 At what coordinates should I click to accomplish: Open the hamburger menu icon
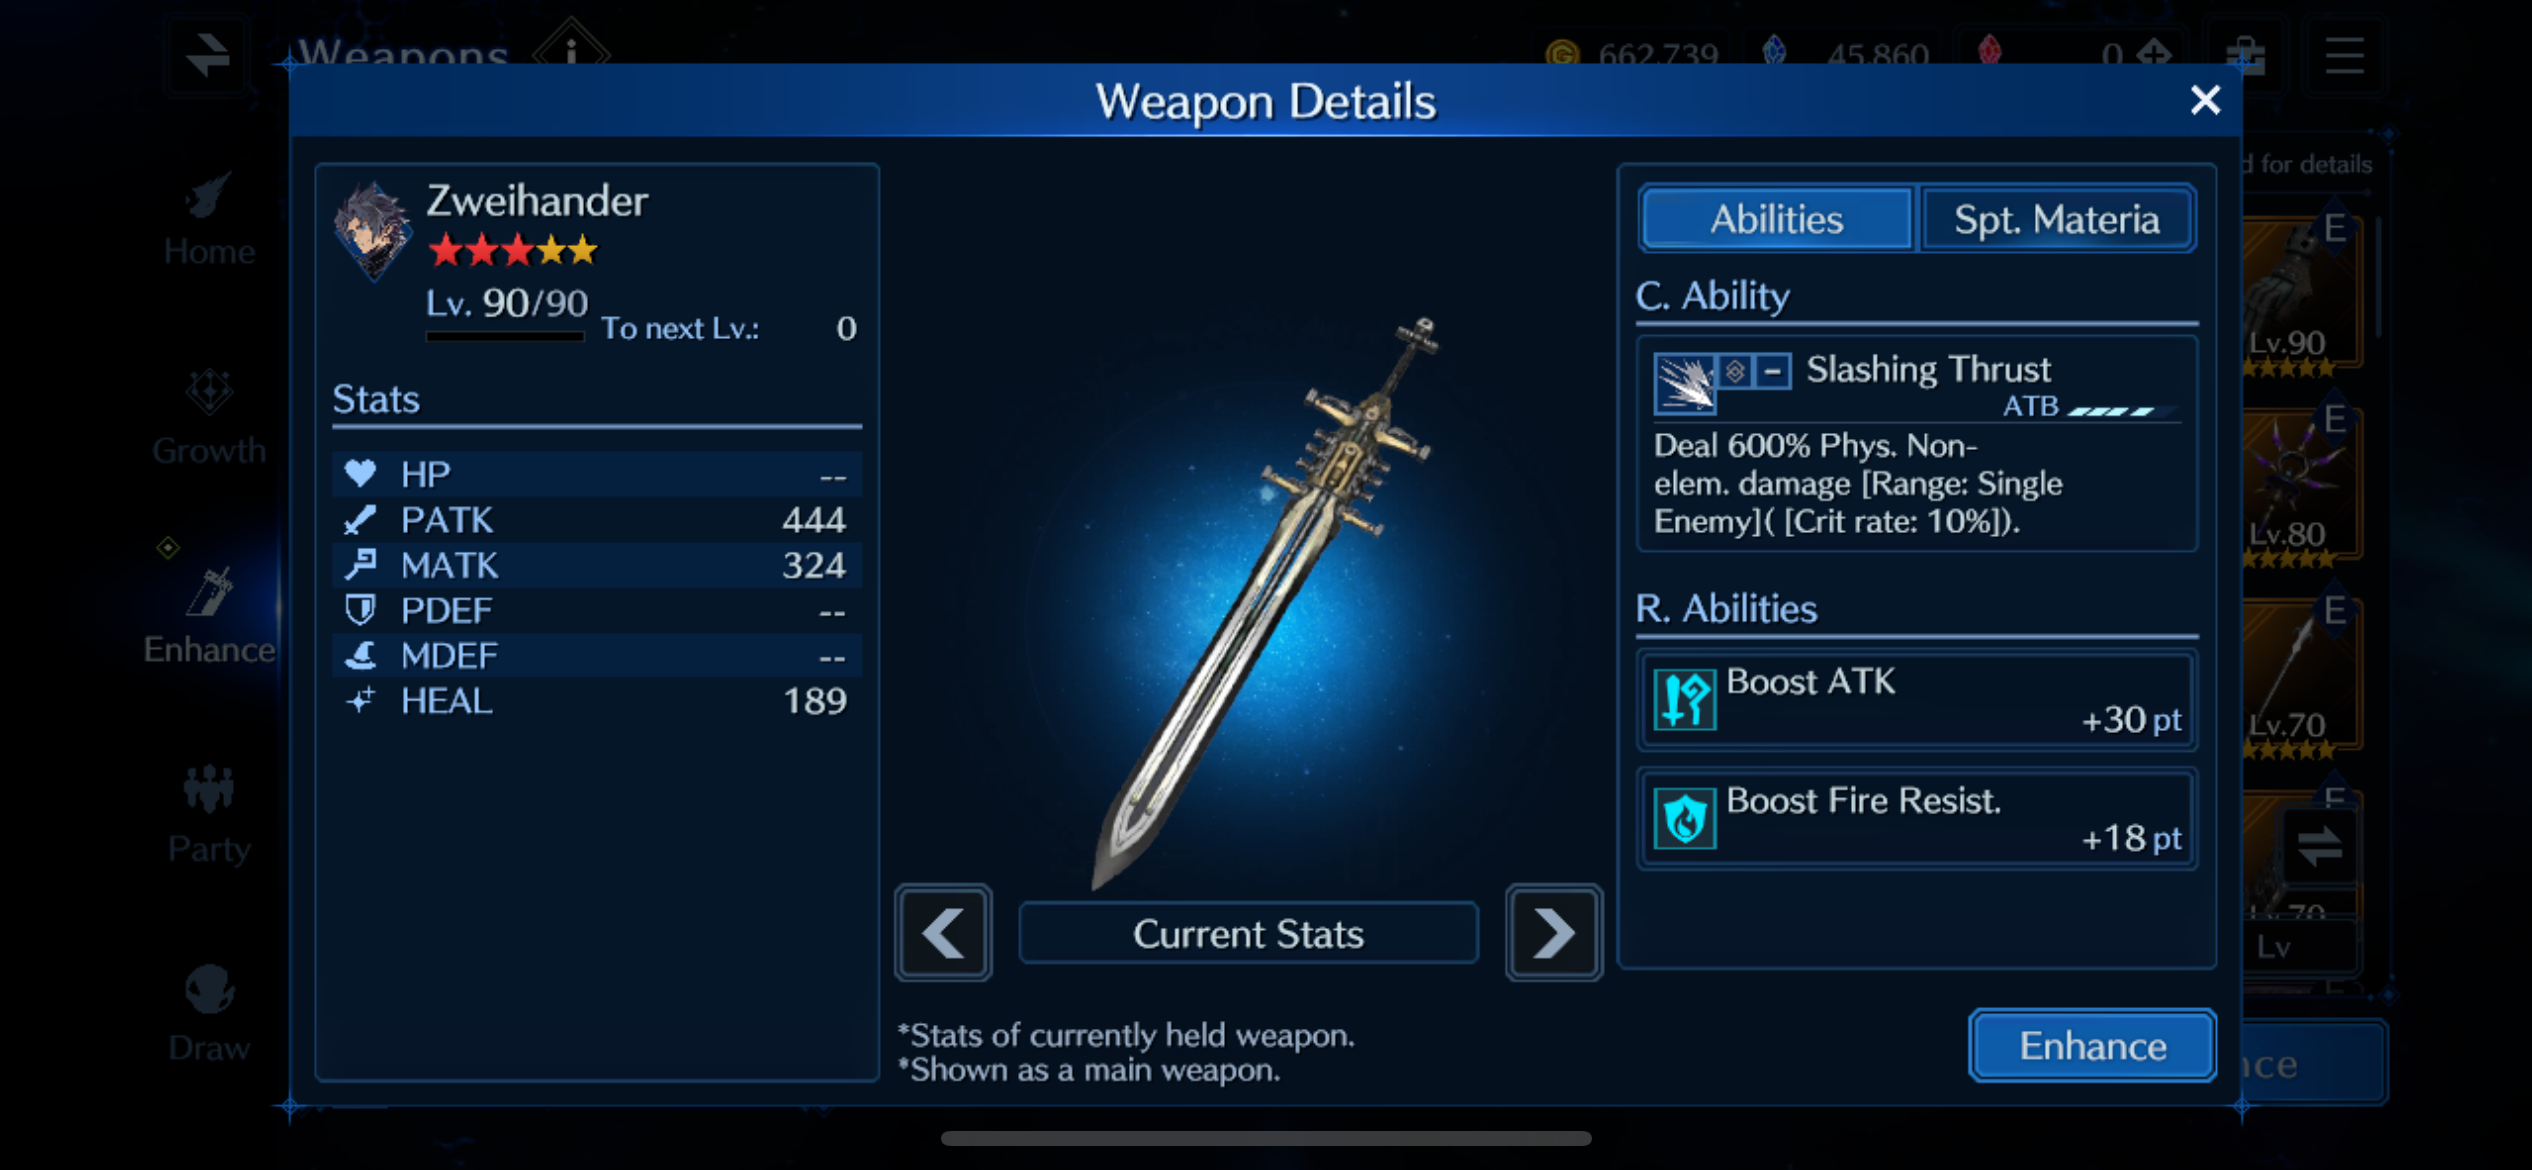click(x=2344, y=55)
